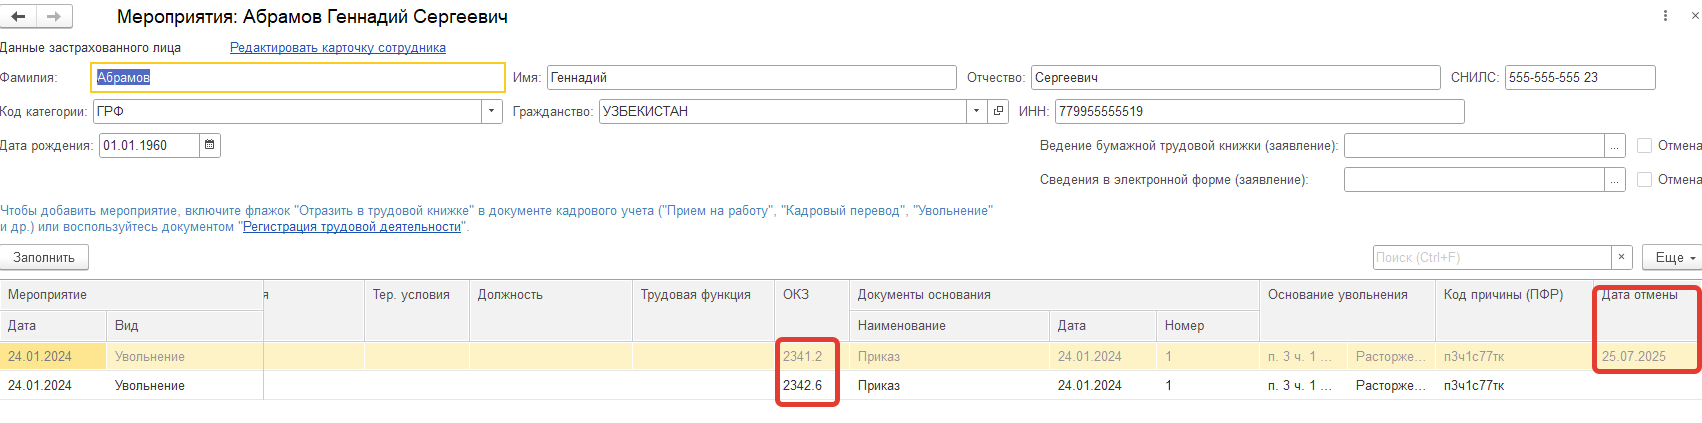Expand the Код категории dropdown

click(492, 112)
